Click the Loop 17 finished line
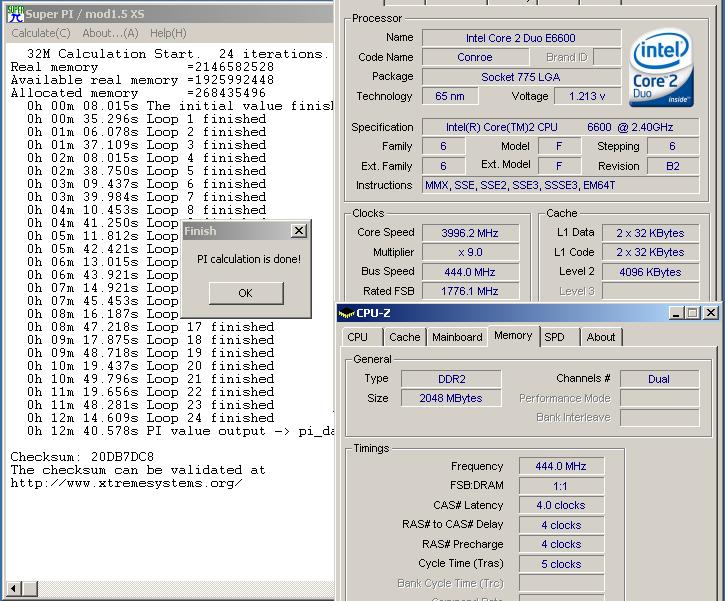 coord(151,327)
